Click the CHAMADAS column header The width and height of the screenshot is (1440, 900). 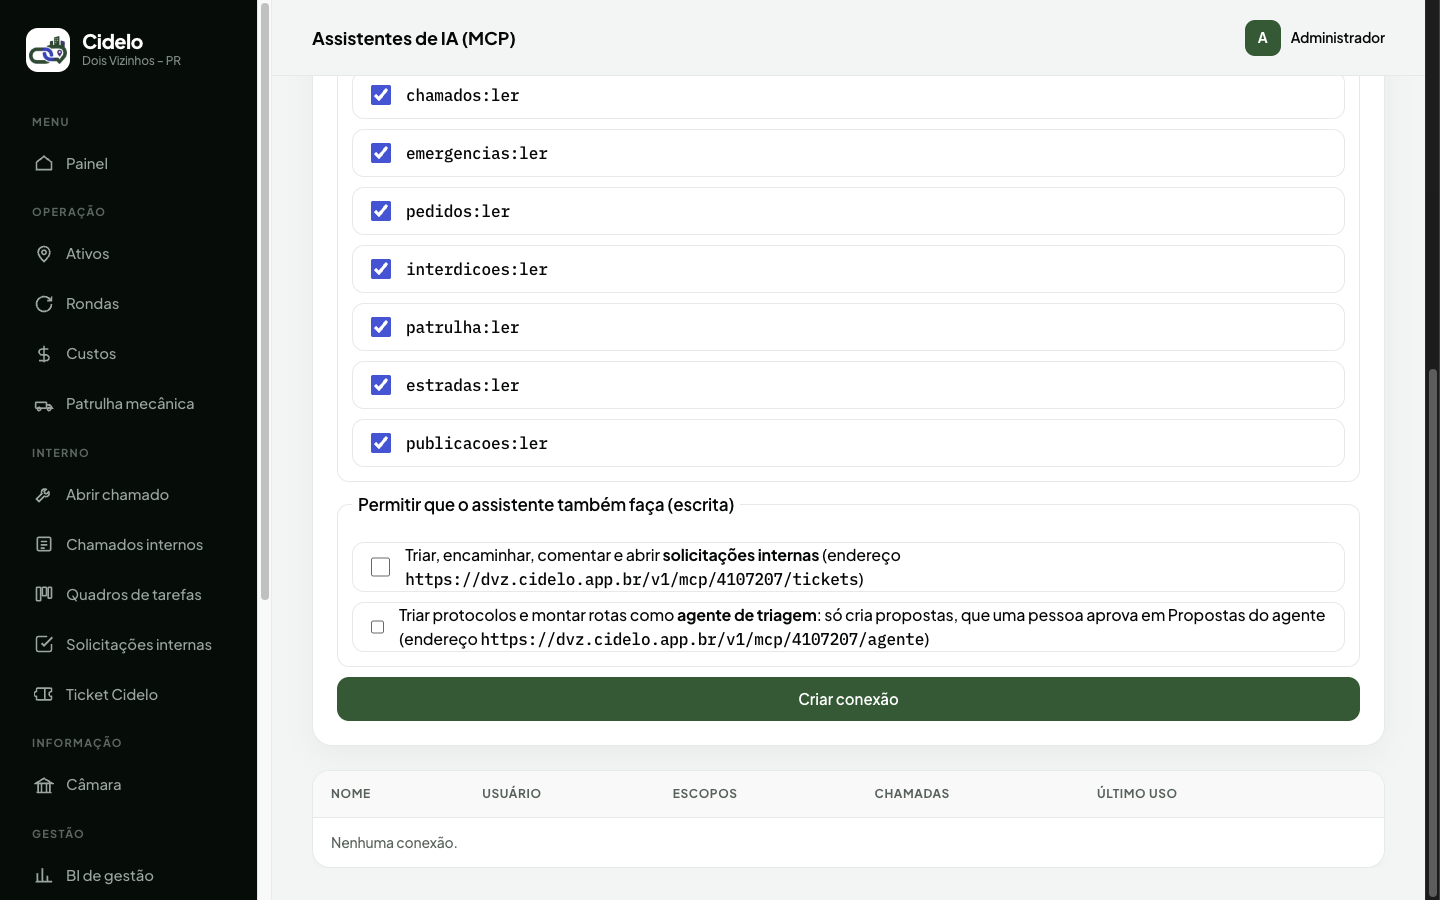911,794
